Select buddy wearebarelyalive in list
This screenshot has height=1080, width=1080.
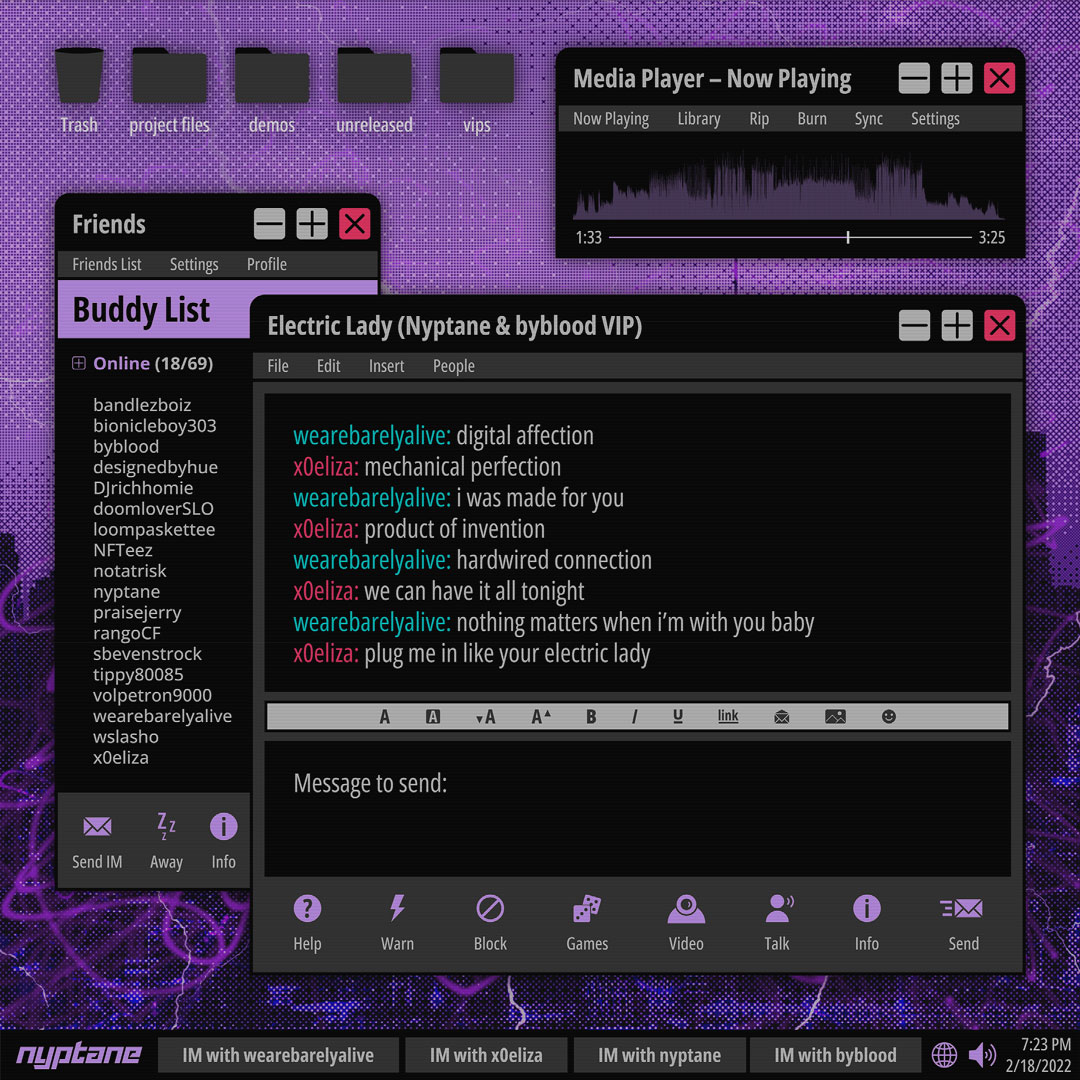163,716
